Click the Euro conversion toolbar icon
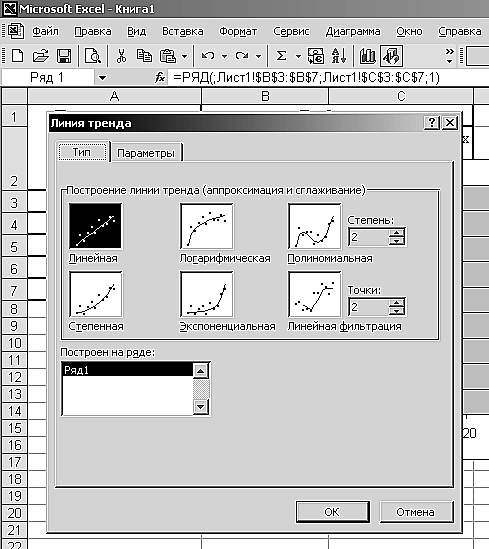The height and width of the screenshot is (549, 489). click(x=316, y=56)
